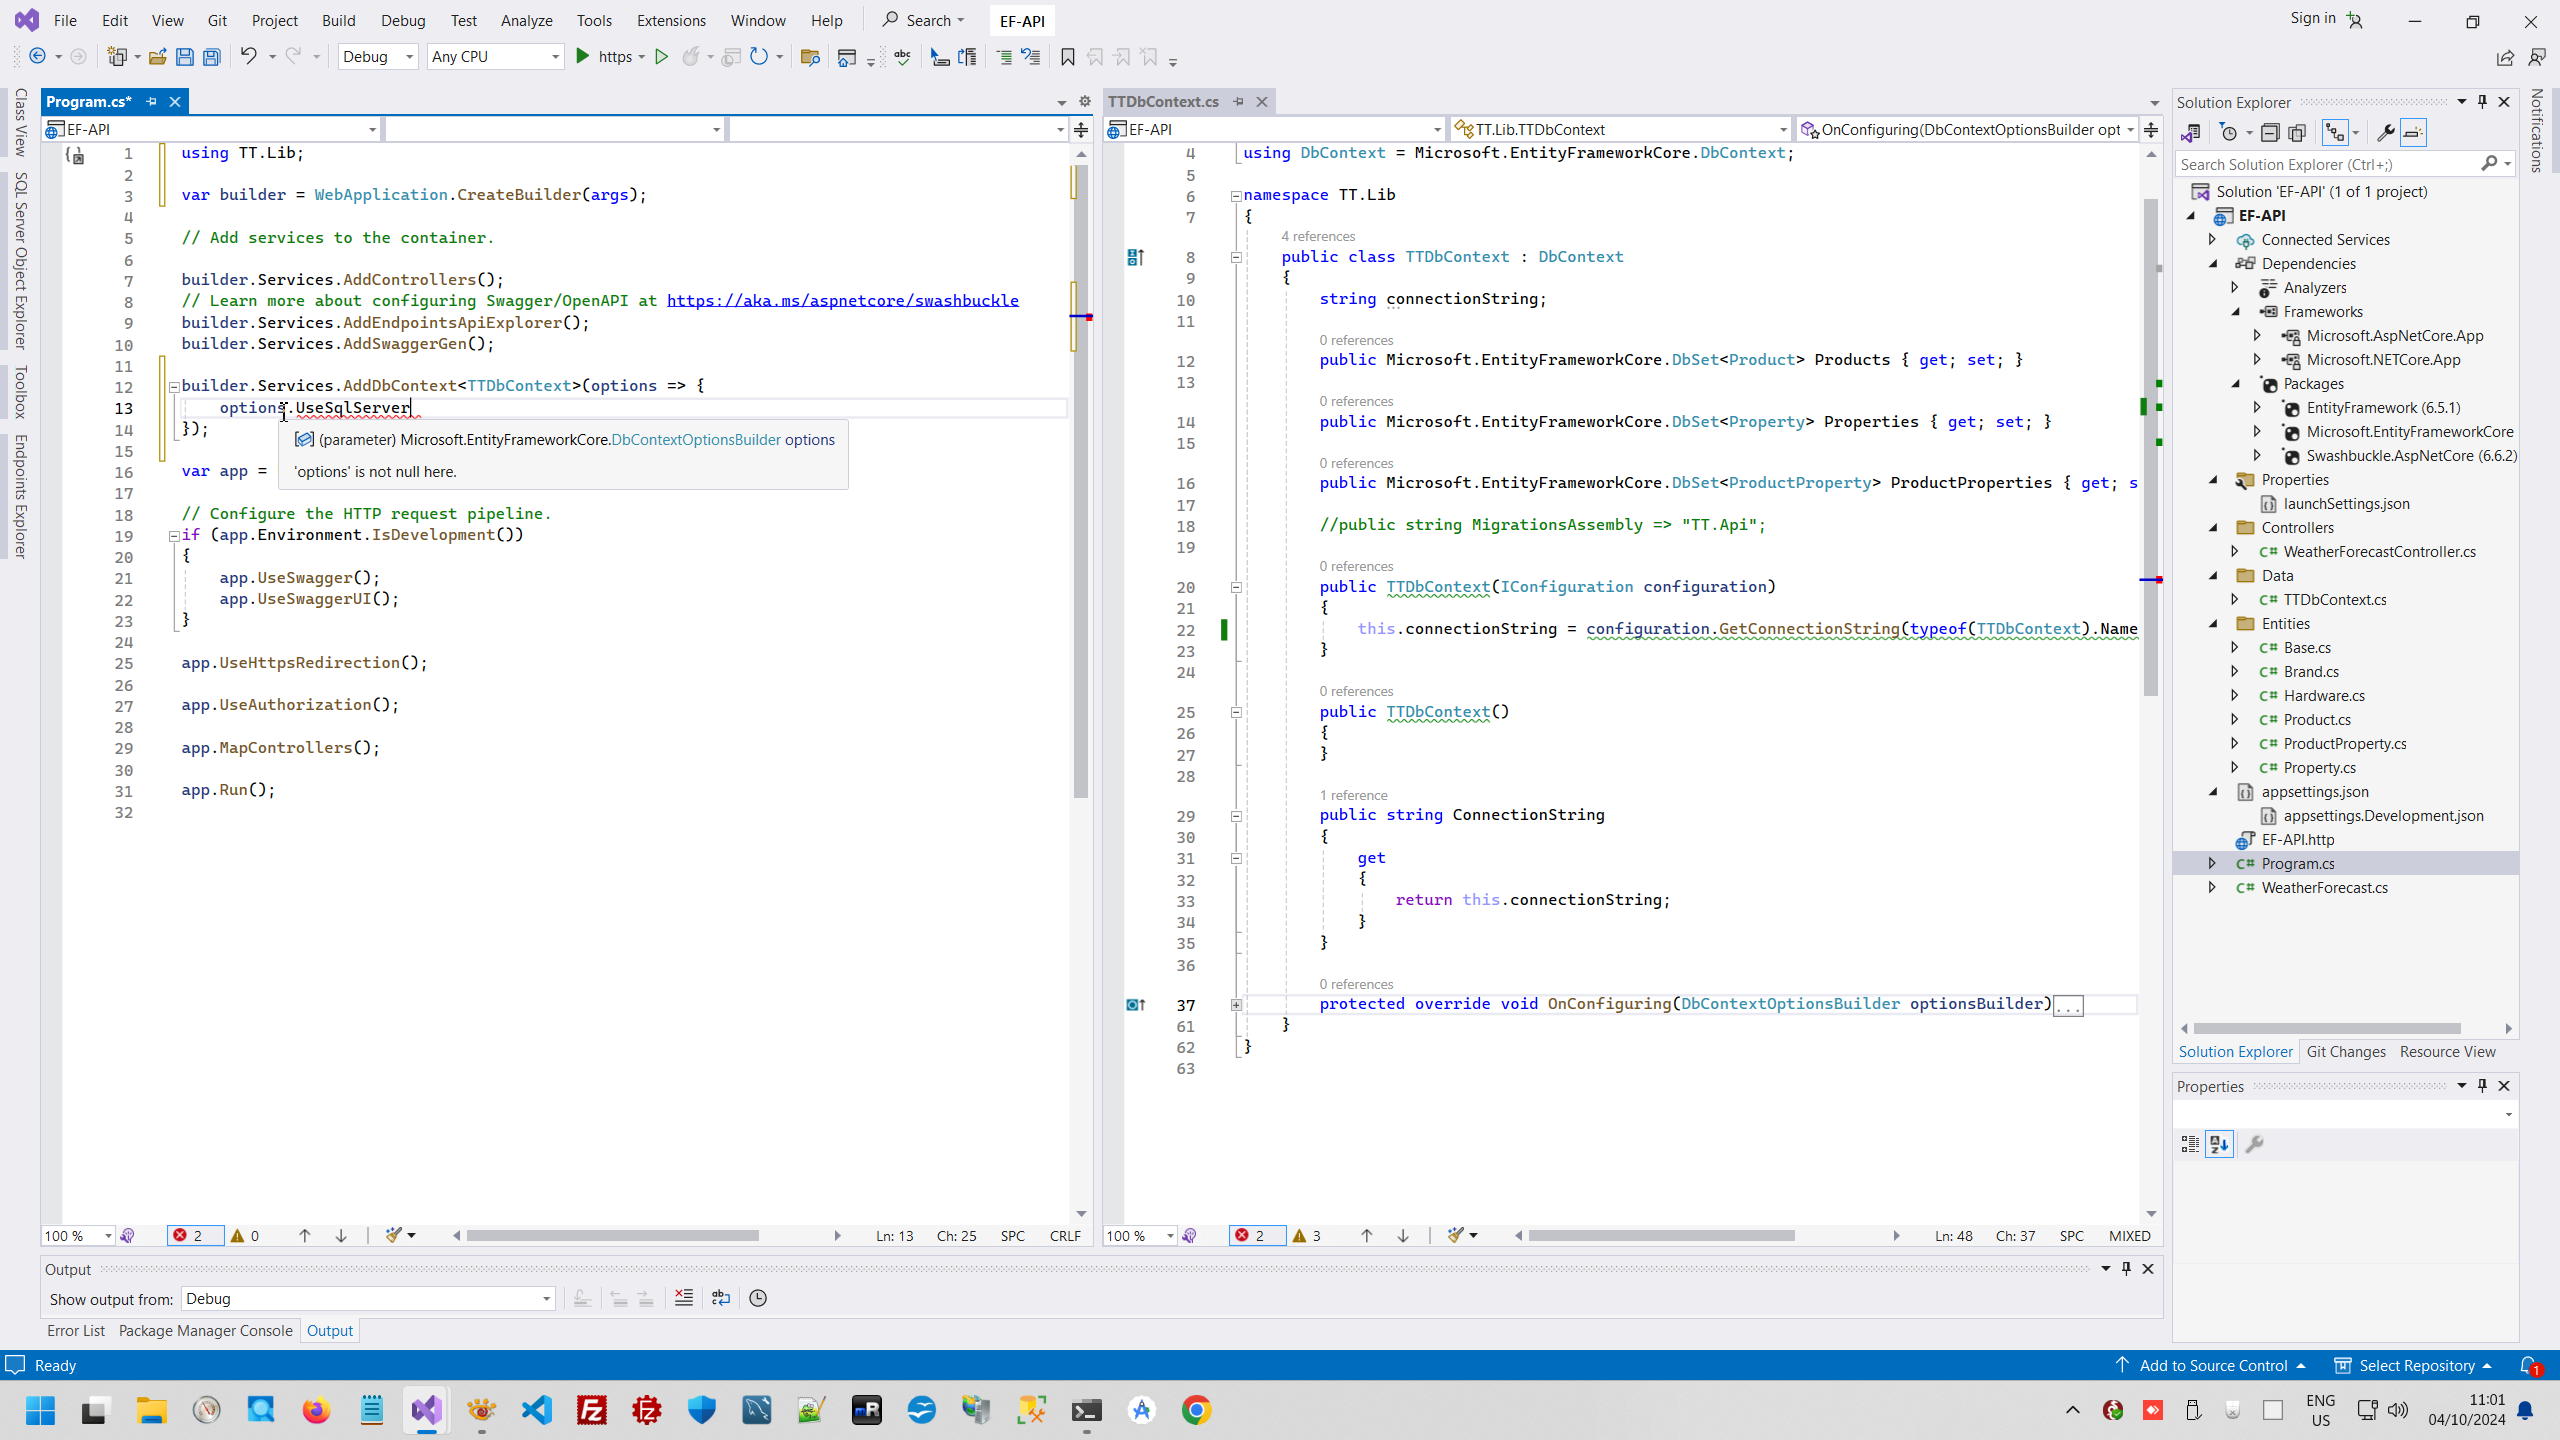
Task: Click Add to Source Control in the status bar
Action: (x=2212, y=1365)
